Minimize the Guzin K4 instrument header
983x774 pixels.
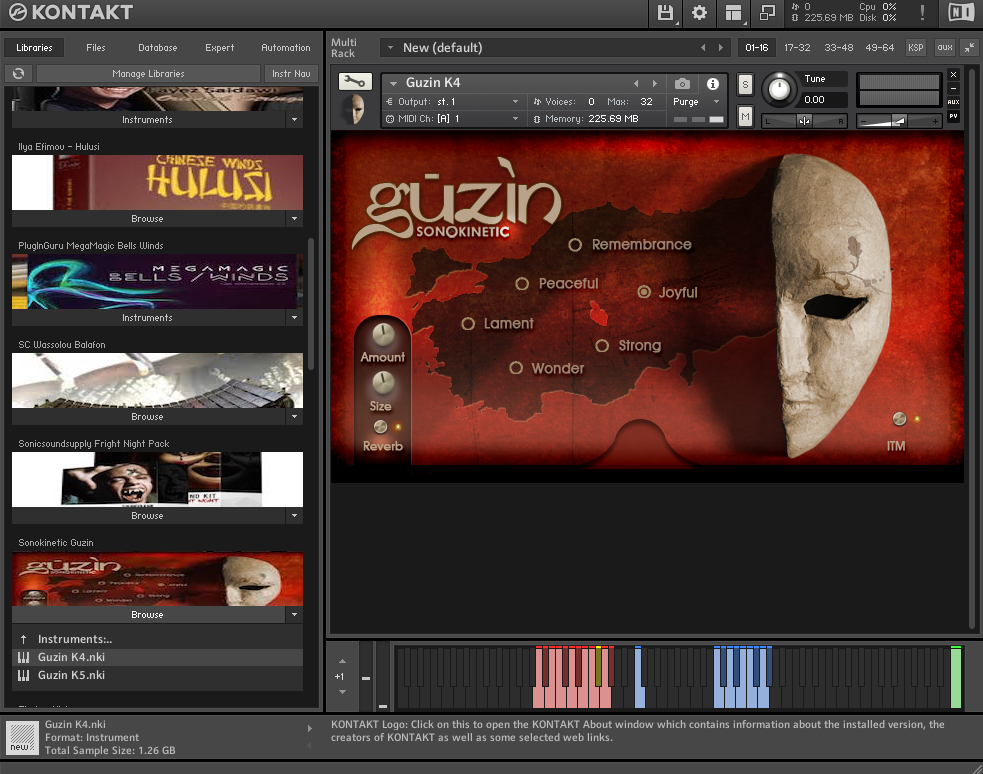(954, 88)
